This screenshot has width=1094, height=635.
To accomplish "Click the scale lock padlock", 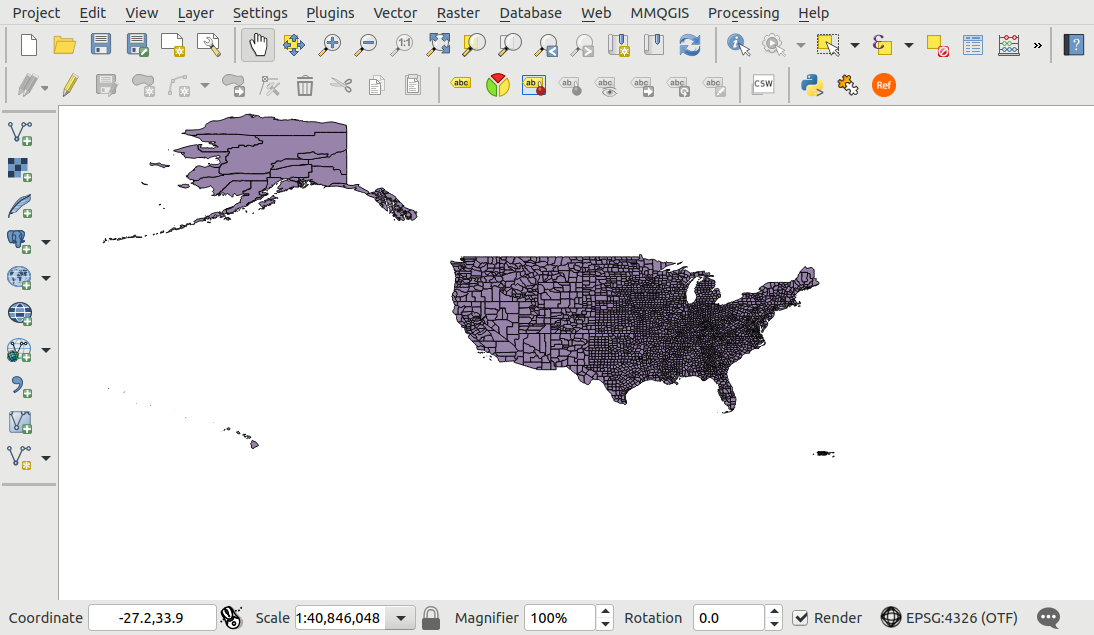I will pyautogui.click(x=431, y=617).
